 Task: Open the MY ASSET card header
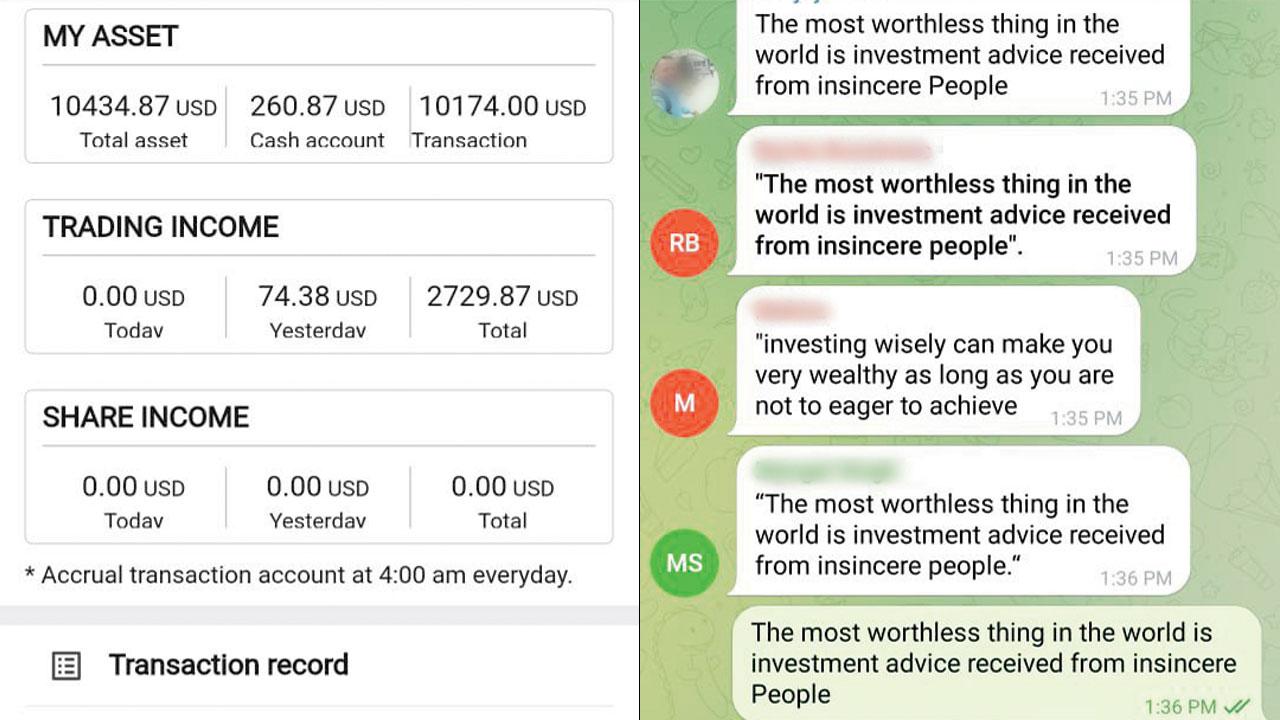(x=110, y=36)
